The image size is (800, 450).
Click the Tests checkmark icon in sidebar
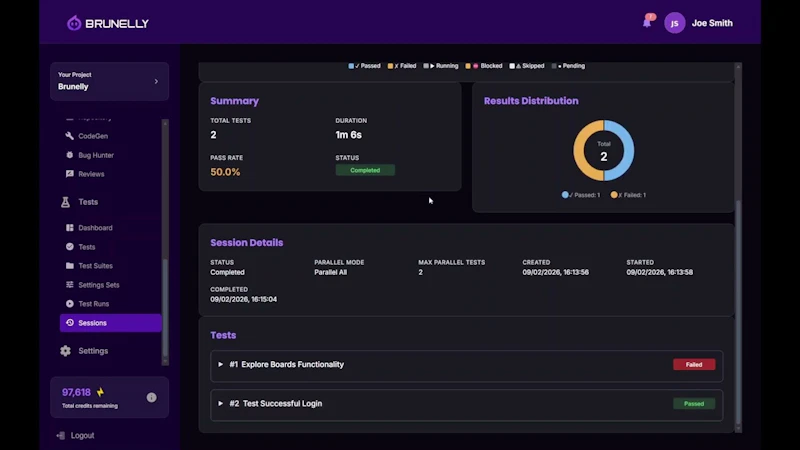[69, 246]
